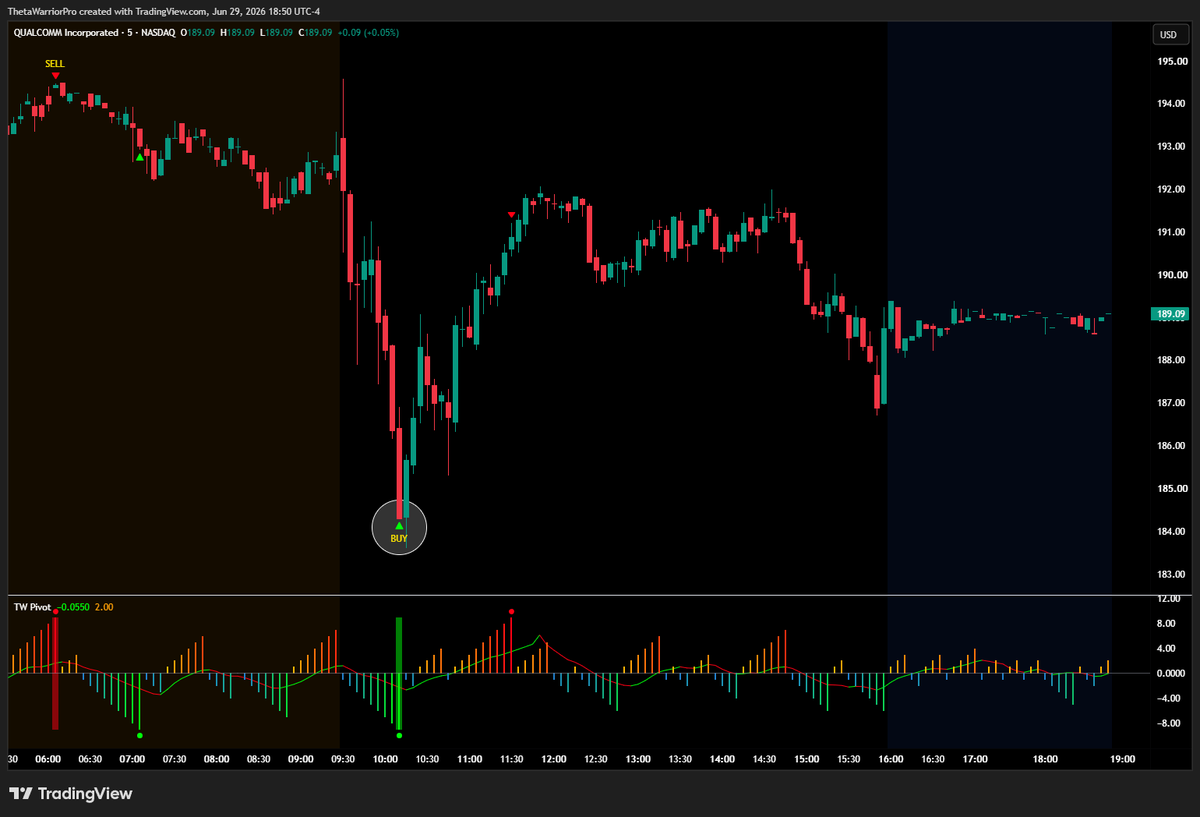Click the green up-arrow marker near 07:00
The image size is (1200, 817).
pyautogui.click(x=140, y=156)
